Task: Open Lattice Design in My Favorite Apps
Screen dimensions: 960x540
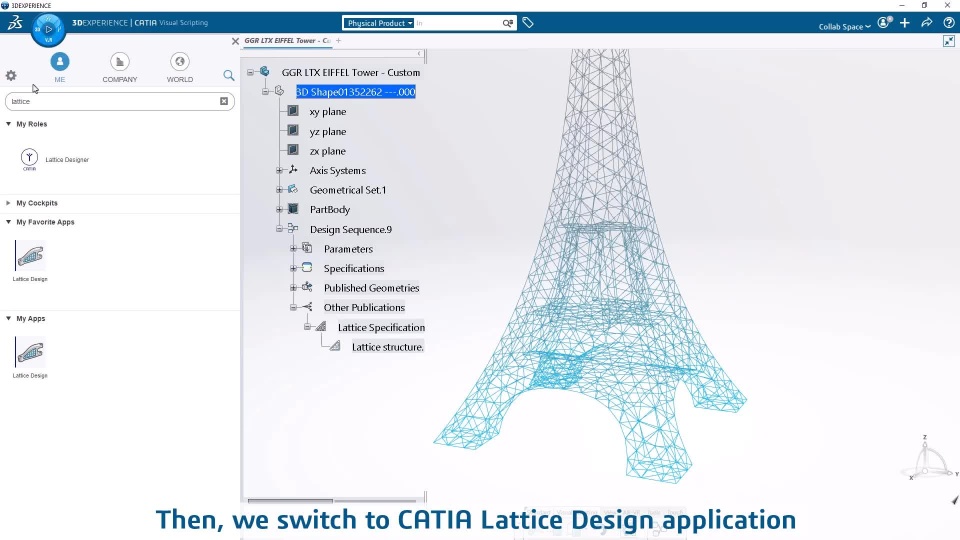Action: click(30, 255)
